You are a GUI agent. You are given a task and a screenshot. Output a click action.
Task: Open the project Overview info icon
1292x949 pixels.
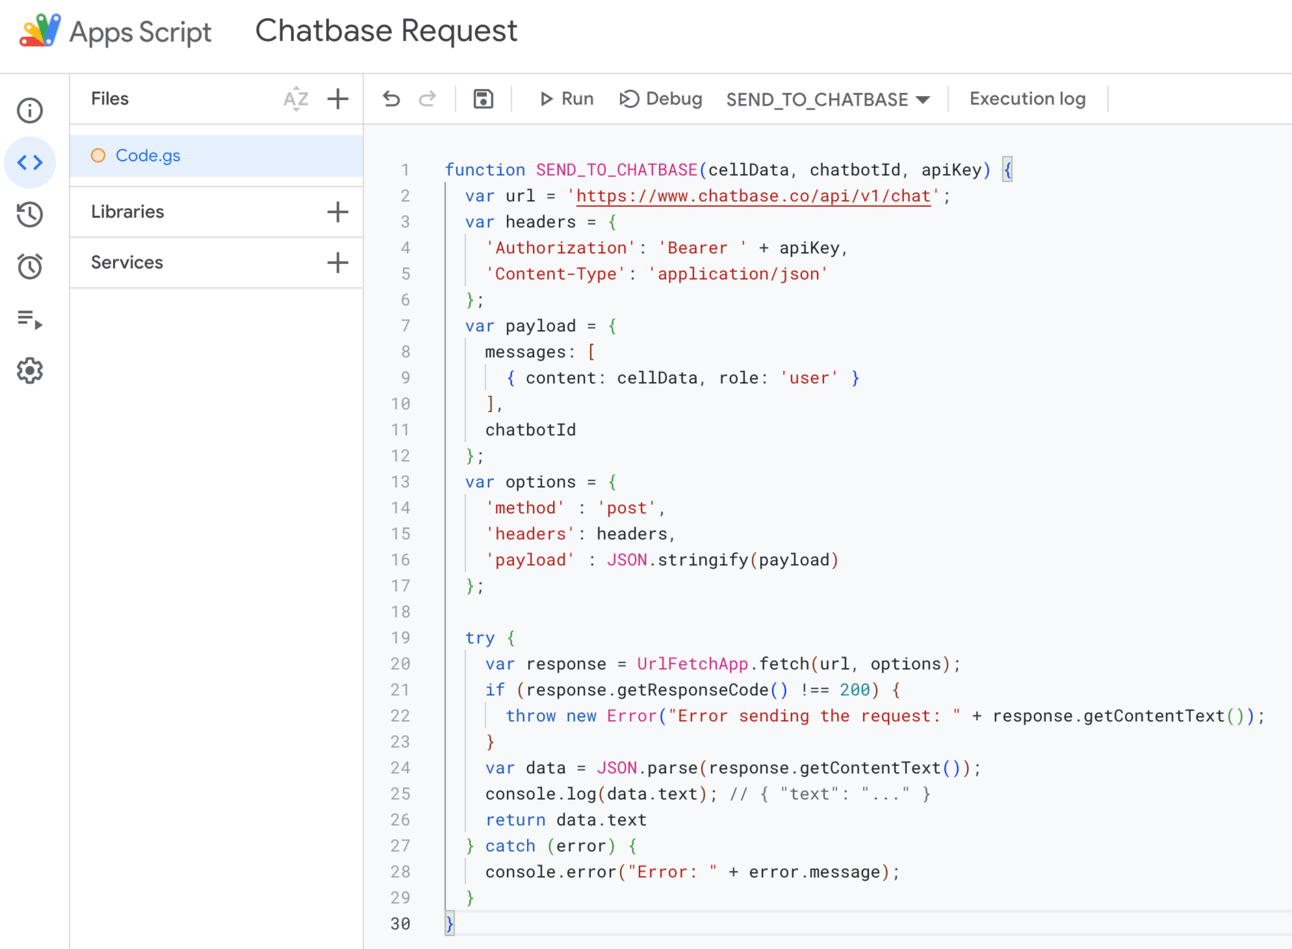click(30, 110)
